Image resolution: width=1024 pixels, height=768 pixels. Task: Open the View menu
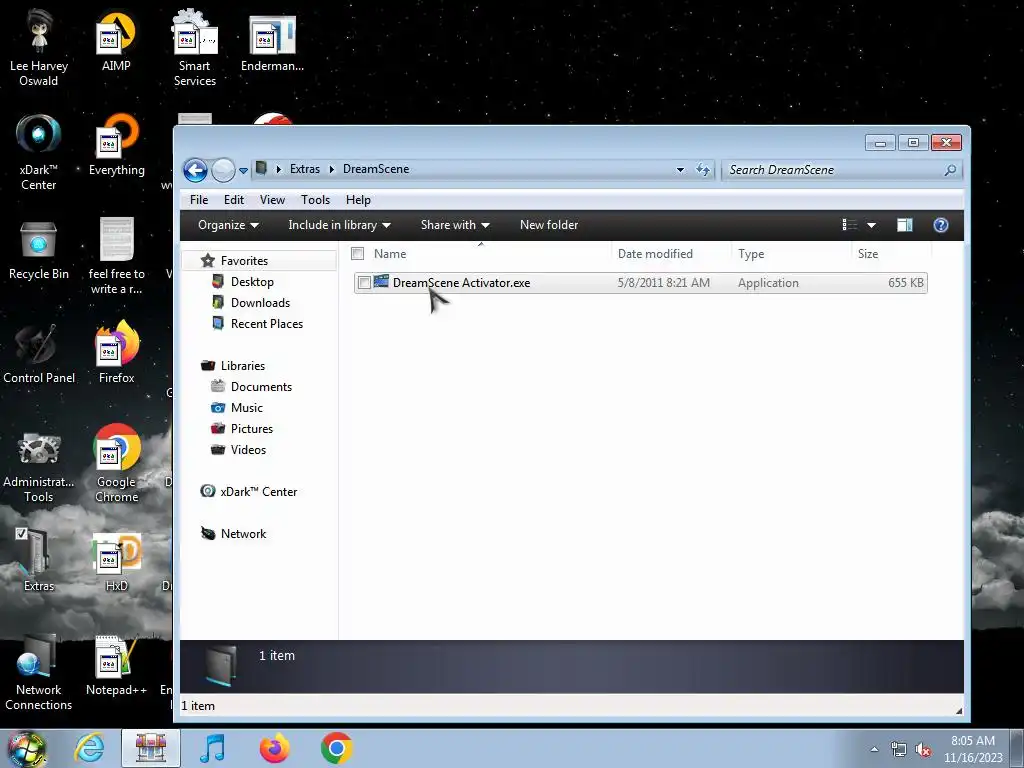point(272,200)
